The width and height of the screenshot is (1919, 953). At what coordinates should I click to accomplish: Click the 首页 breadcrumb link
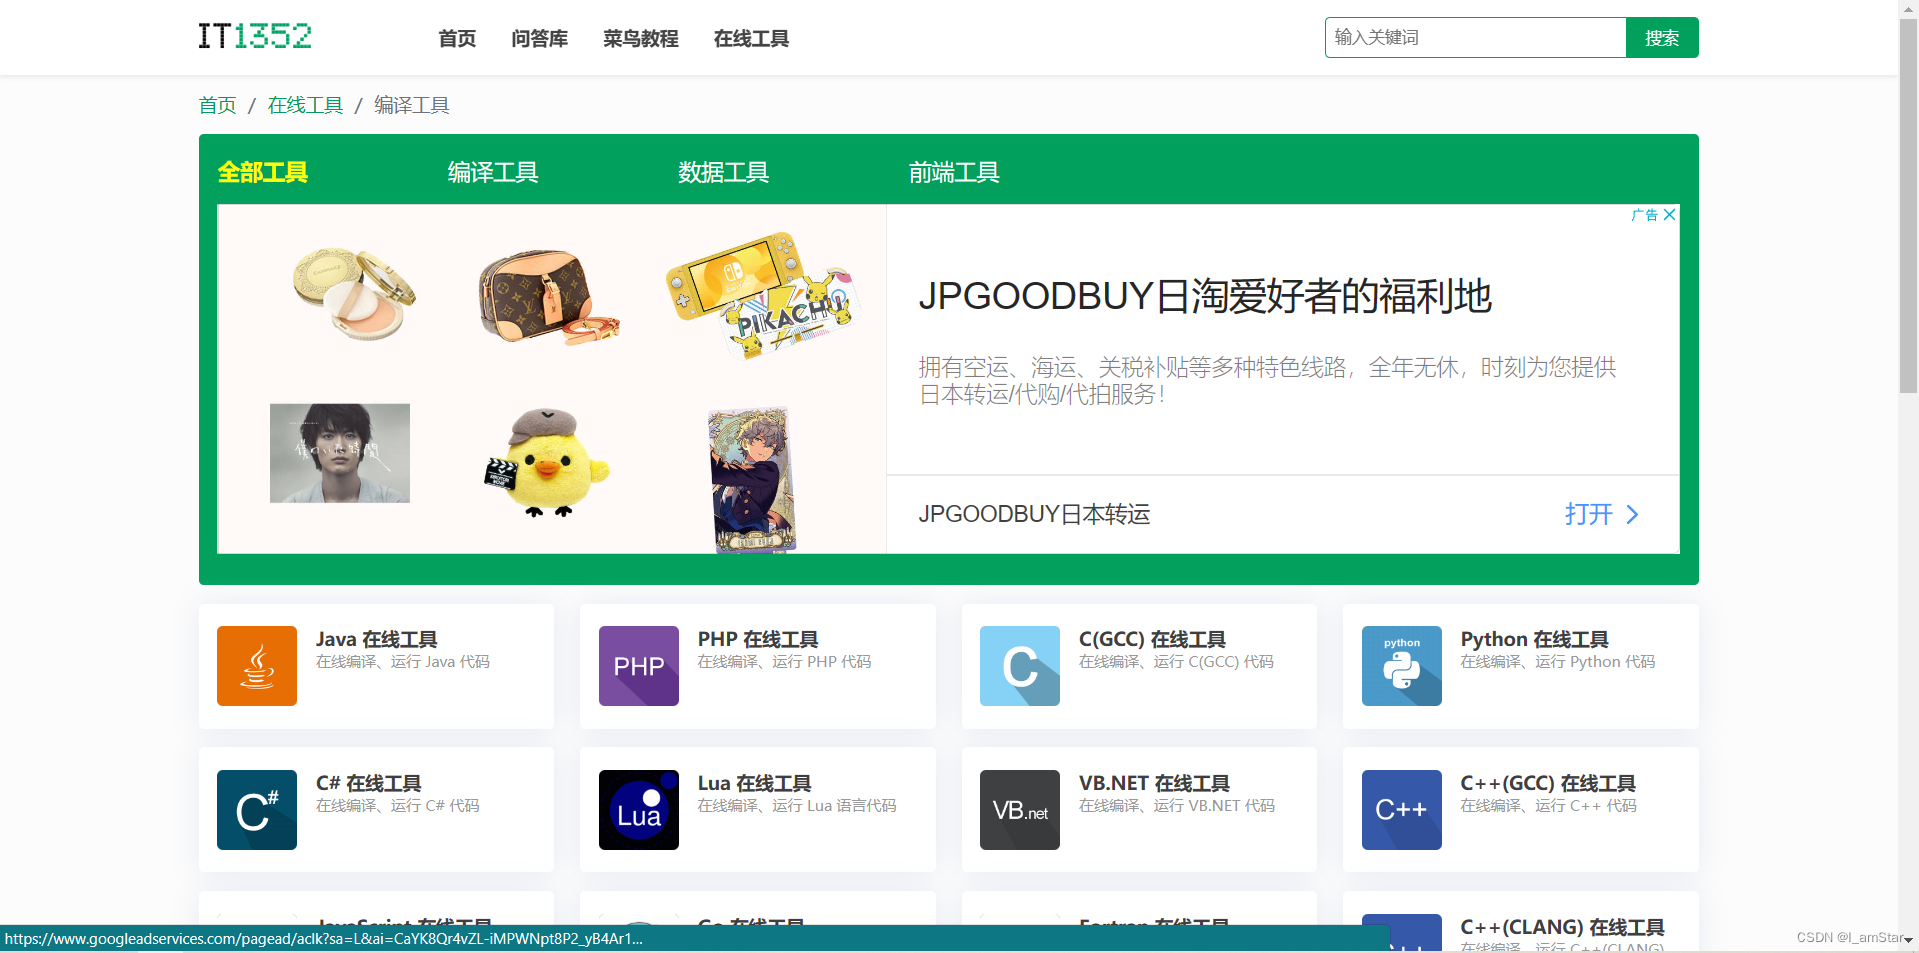tap(217, 105)
